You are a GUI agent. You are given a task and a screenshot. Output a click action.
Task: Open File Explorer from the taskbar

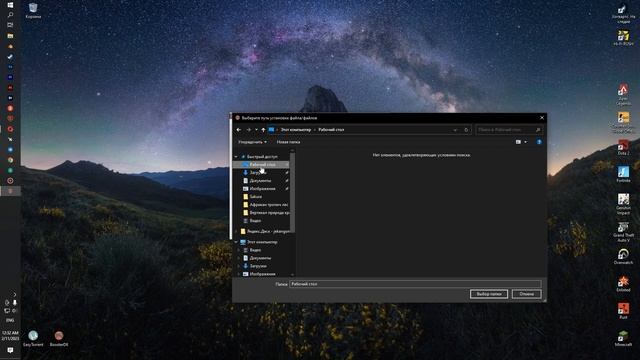coord(10,36)
